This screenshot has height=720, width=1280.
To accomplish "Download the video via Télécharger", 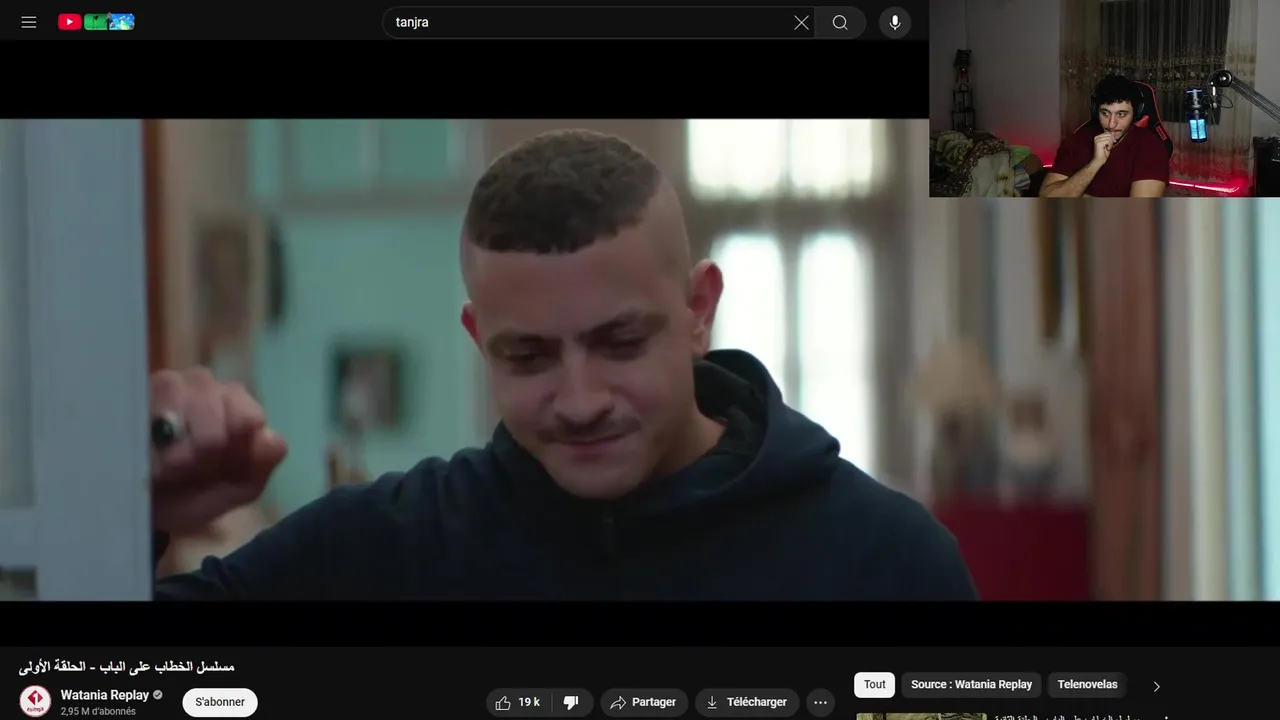I will click(x=747, y=702).
